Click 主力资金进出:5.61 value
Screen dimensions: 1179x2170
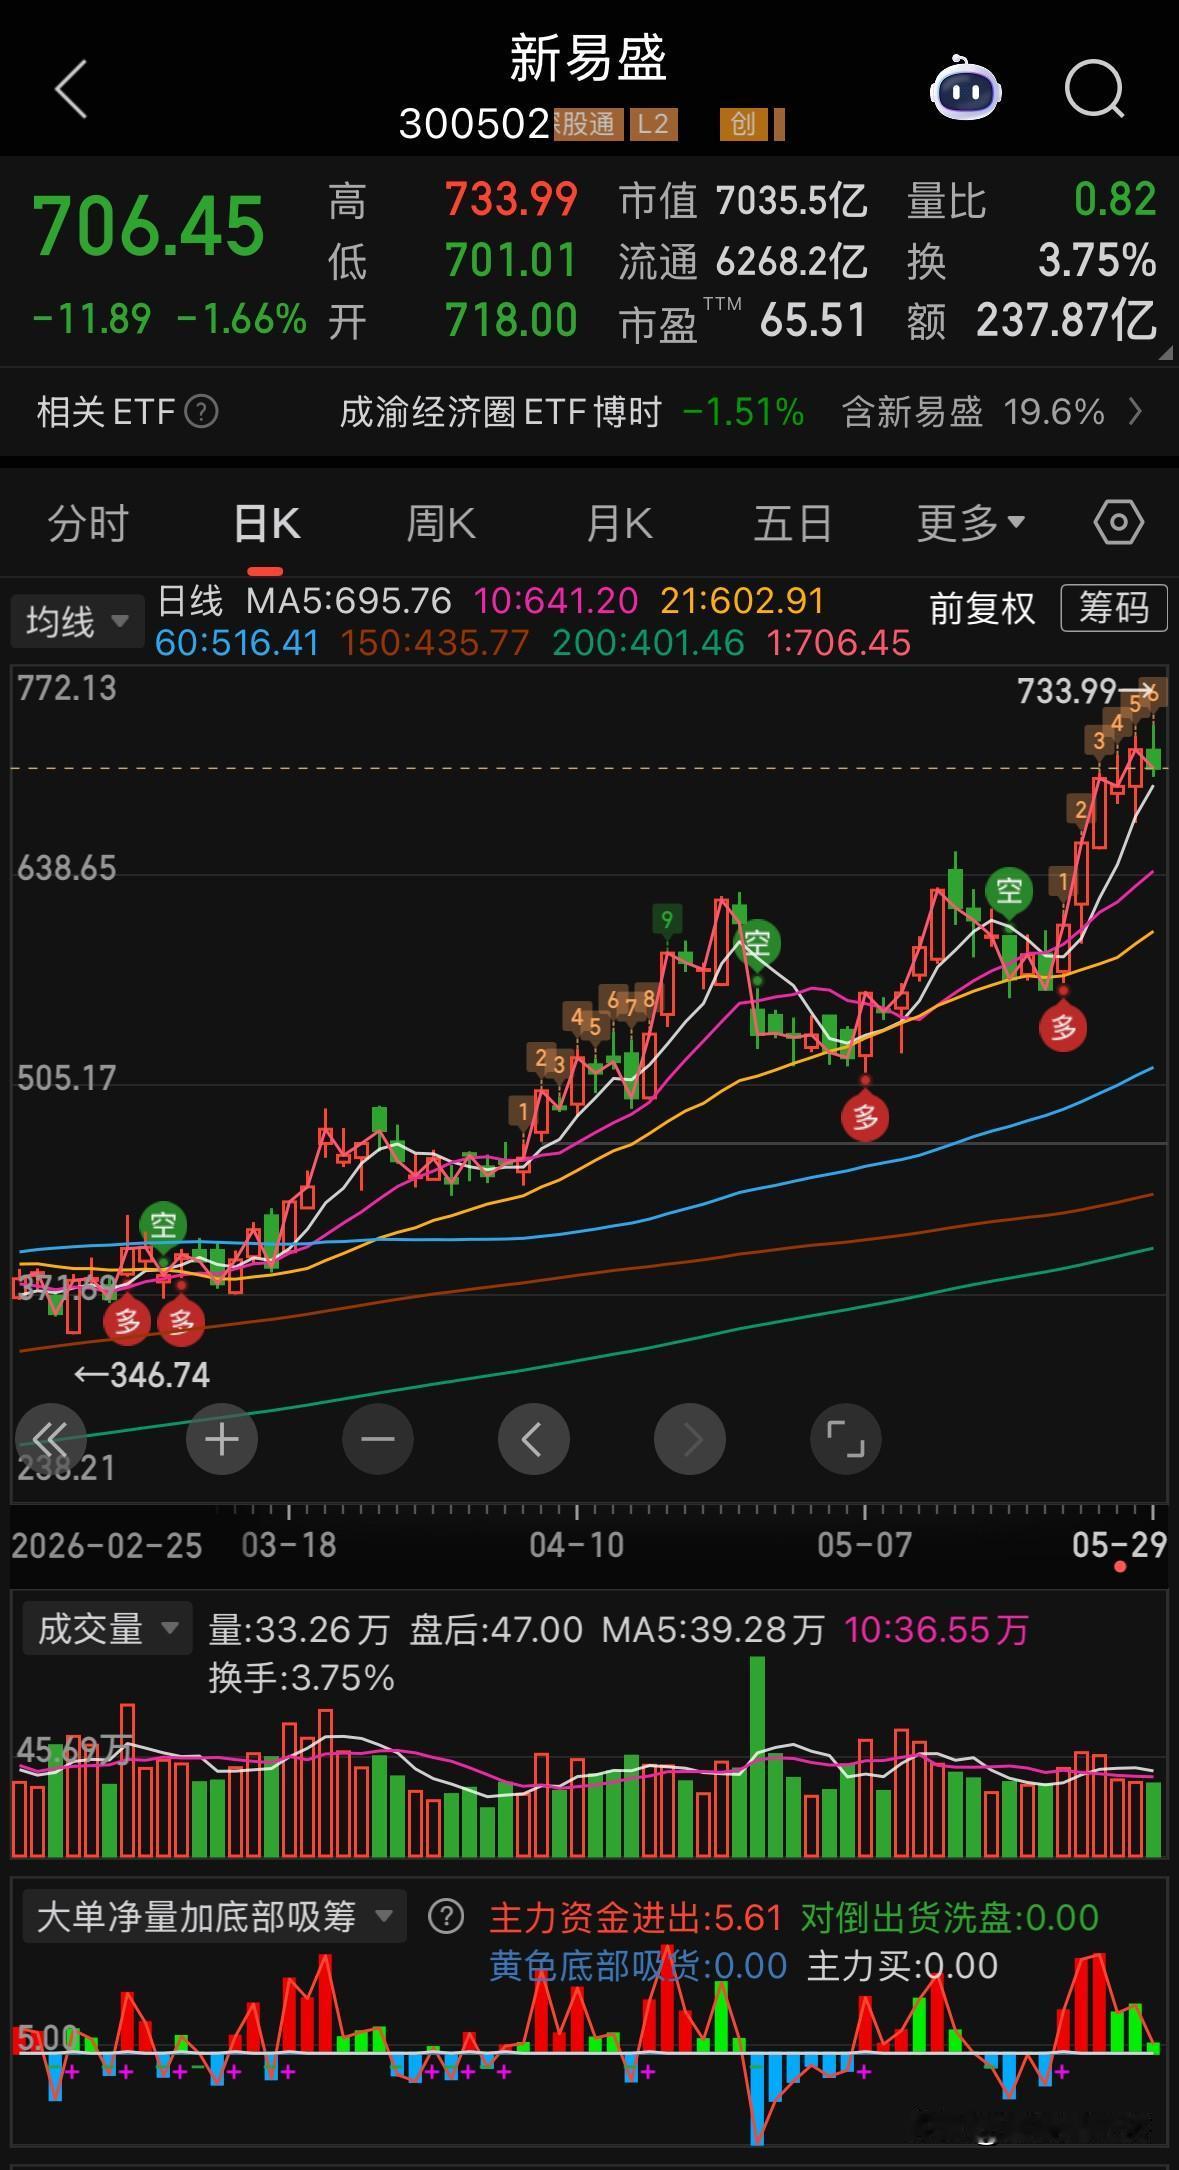point(635,1917)
